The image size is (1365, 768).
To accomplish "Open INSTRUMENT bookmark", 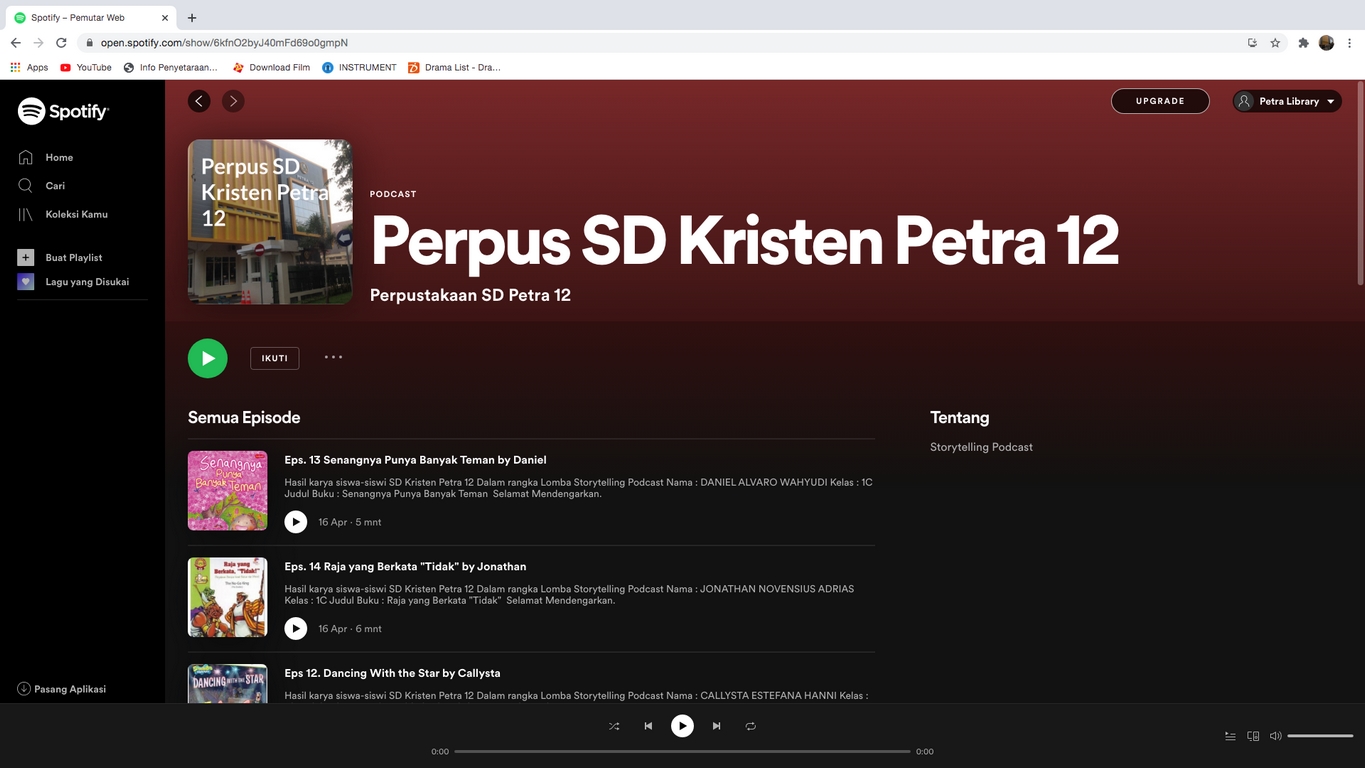I will tap(359, 67).
